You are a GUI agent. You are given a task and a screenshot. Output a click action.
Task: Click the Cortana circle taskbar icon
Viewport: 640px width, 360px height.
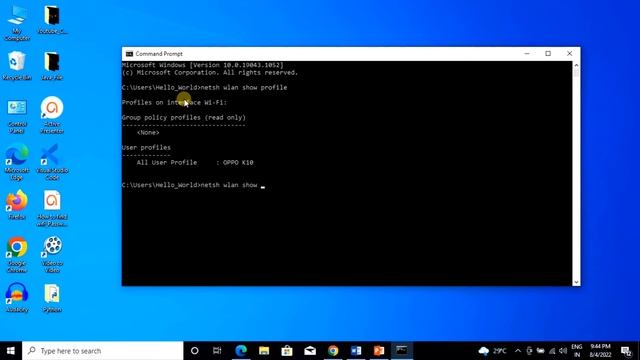(195, 351)
